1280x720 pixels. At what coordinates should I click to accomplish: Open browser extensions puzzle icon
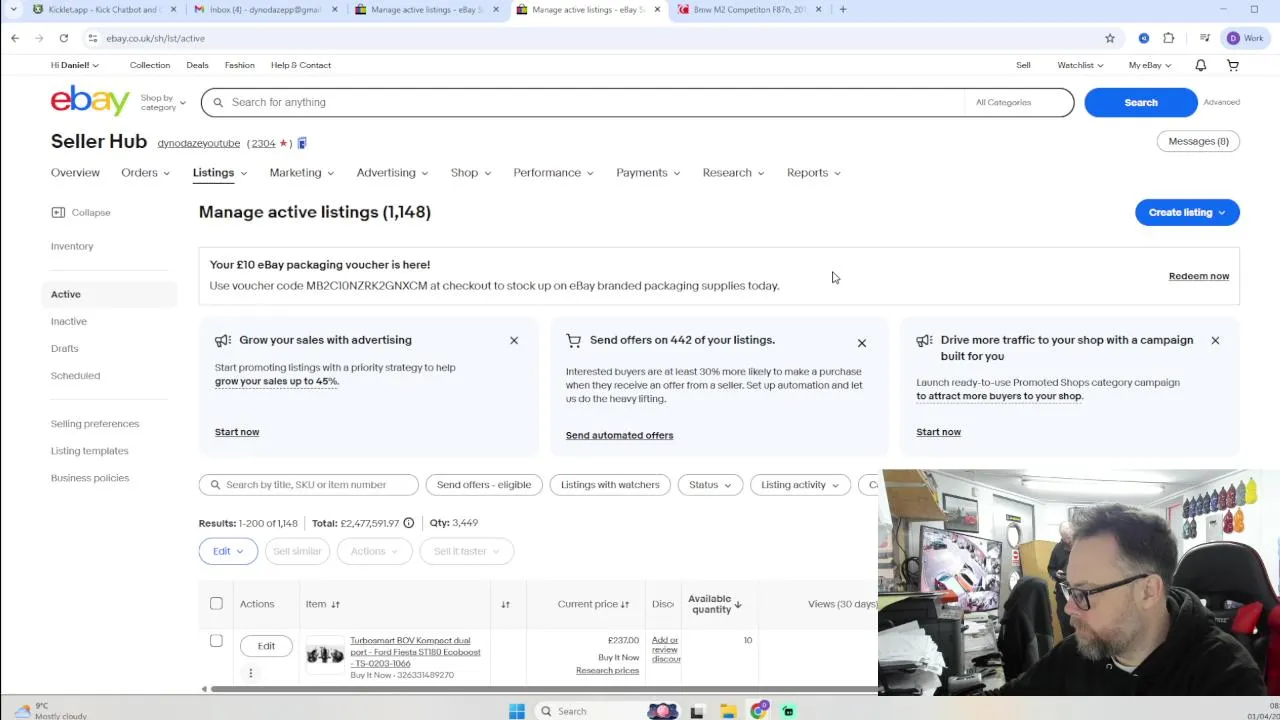[1169, 38]
